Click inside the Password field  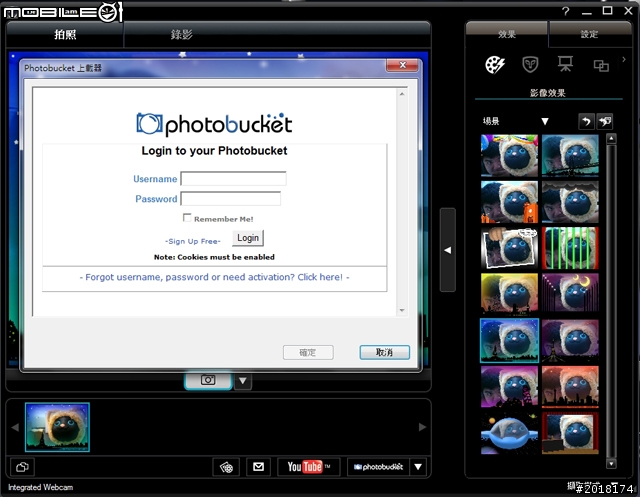231,199
